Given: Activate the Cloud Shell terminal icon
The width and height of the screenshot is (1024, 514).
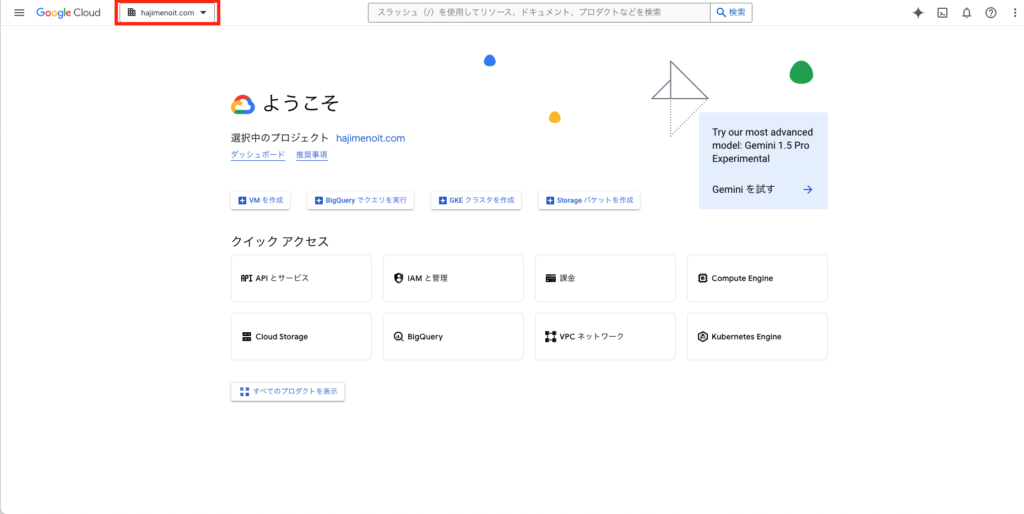Looking at the screenshot, I should coord(942,12).
